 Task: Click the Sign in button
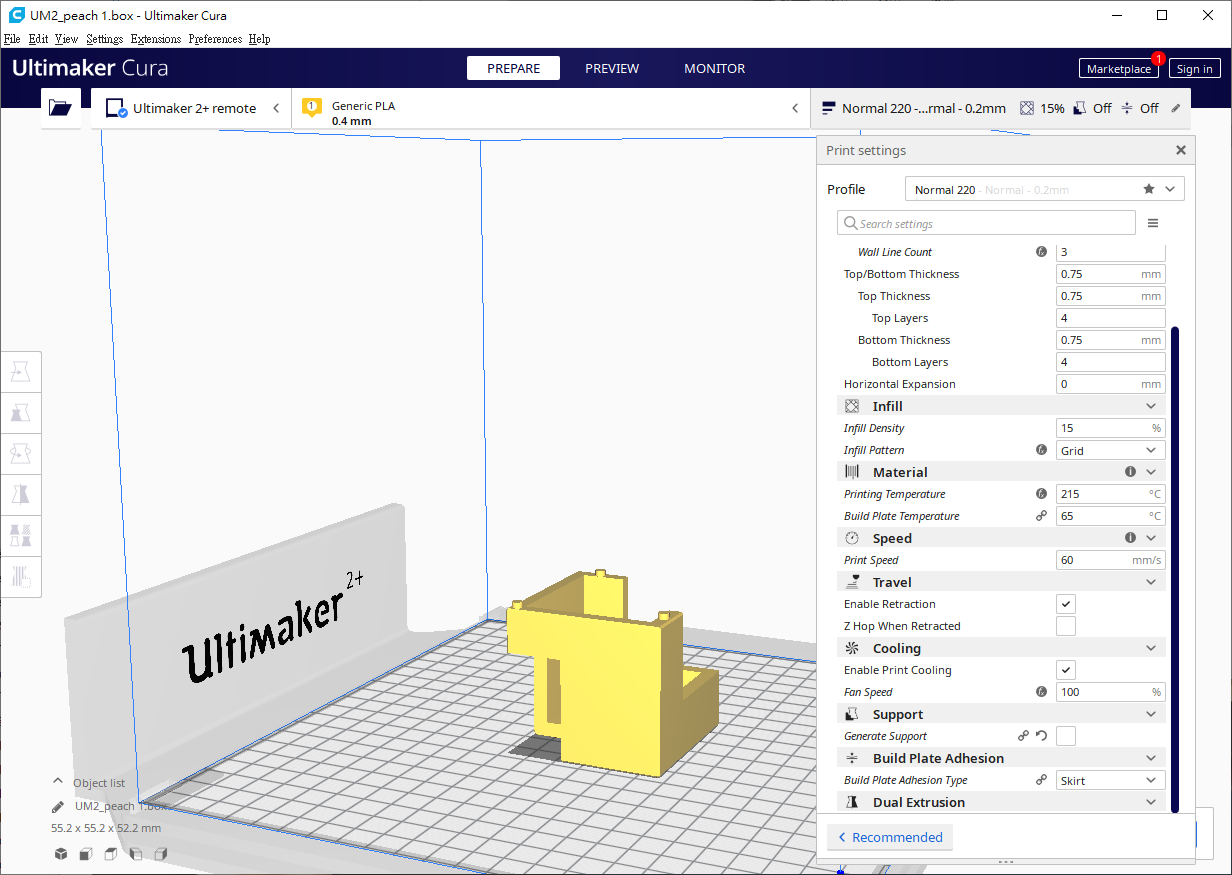(x=1195, y=68)
